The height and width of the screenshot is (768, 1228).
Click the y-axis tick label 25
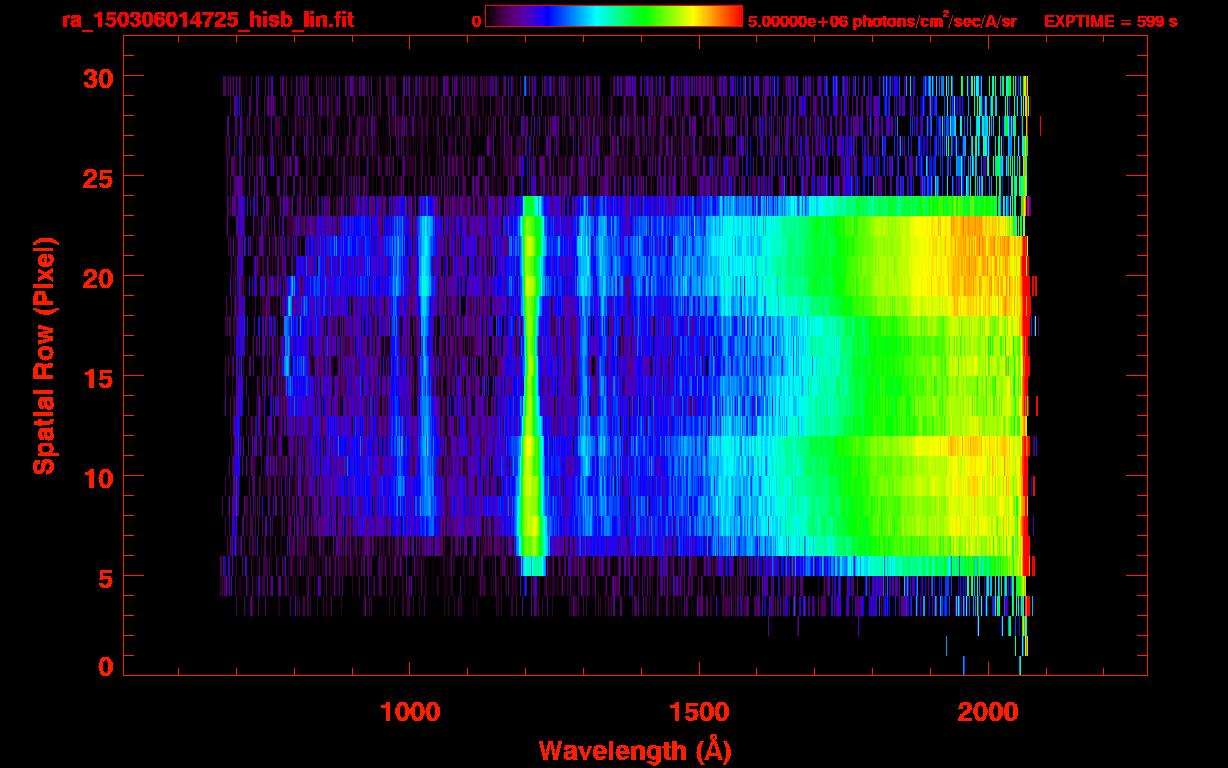pos(99,177)
